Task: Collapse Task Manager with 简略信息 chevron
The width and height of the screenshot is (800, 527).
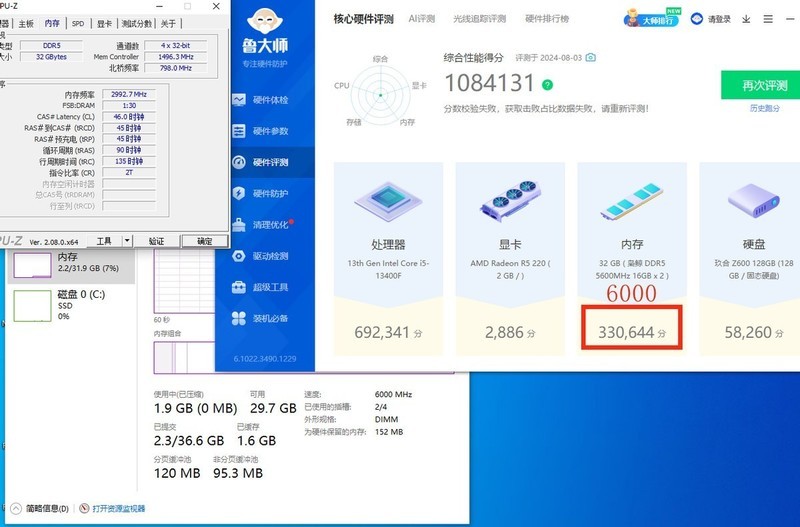Action: 16,508
